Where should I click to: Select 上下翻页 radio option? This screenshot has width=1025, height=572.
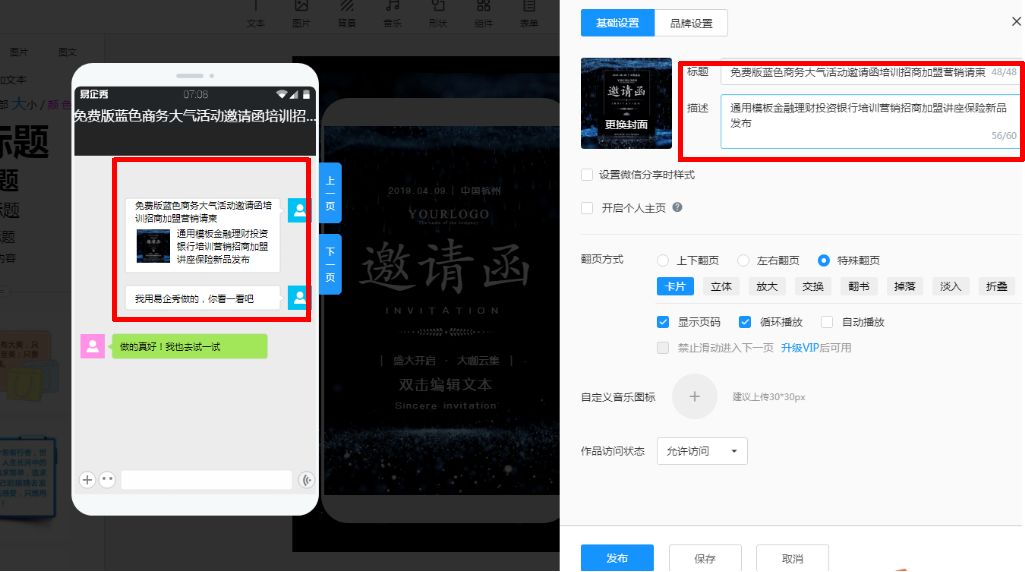coord(663,260)
